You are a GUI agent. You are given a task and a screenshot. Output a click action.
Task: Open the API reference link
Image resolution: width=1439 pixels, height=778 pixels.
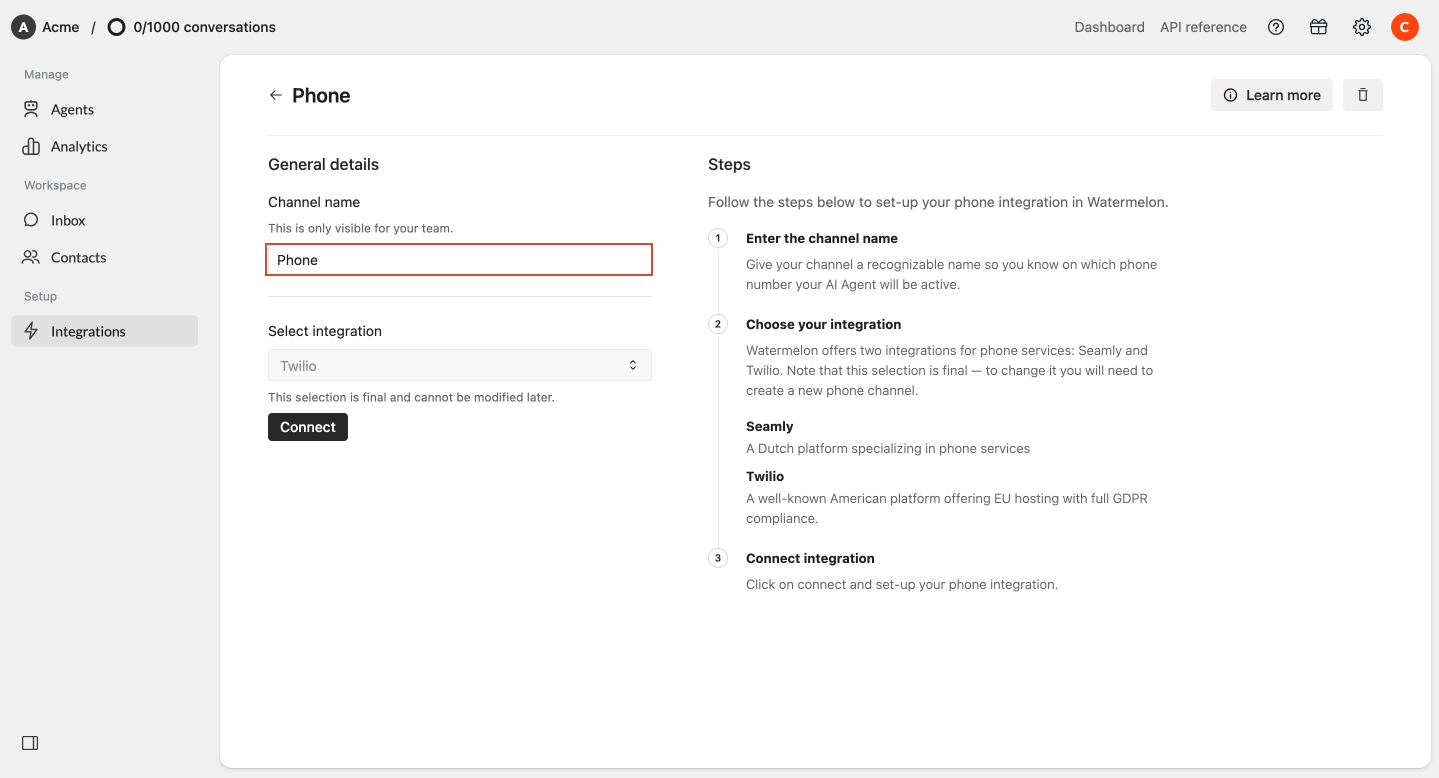click(x=1203, y=27)
